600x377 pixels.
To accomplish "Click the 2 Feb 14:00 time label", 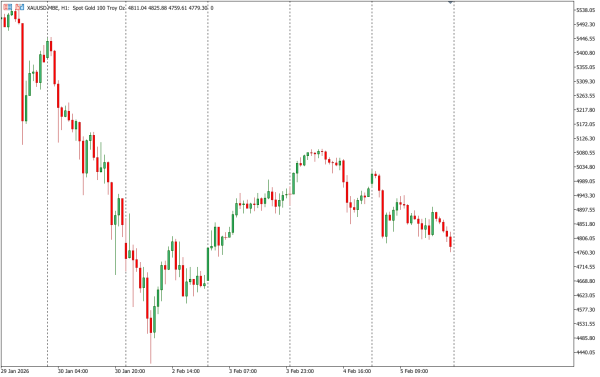I will [x=186, y=371].
